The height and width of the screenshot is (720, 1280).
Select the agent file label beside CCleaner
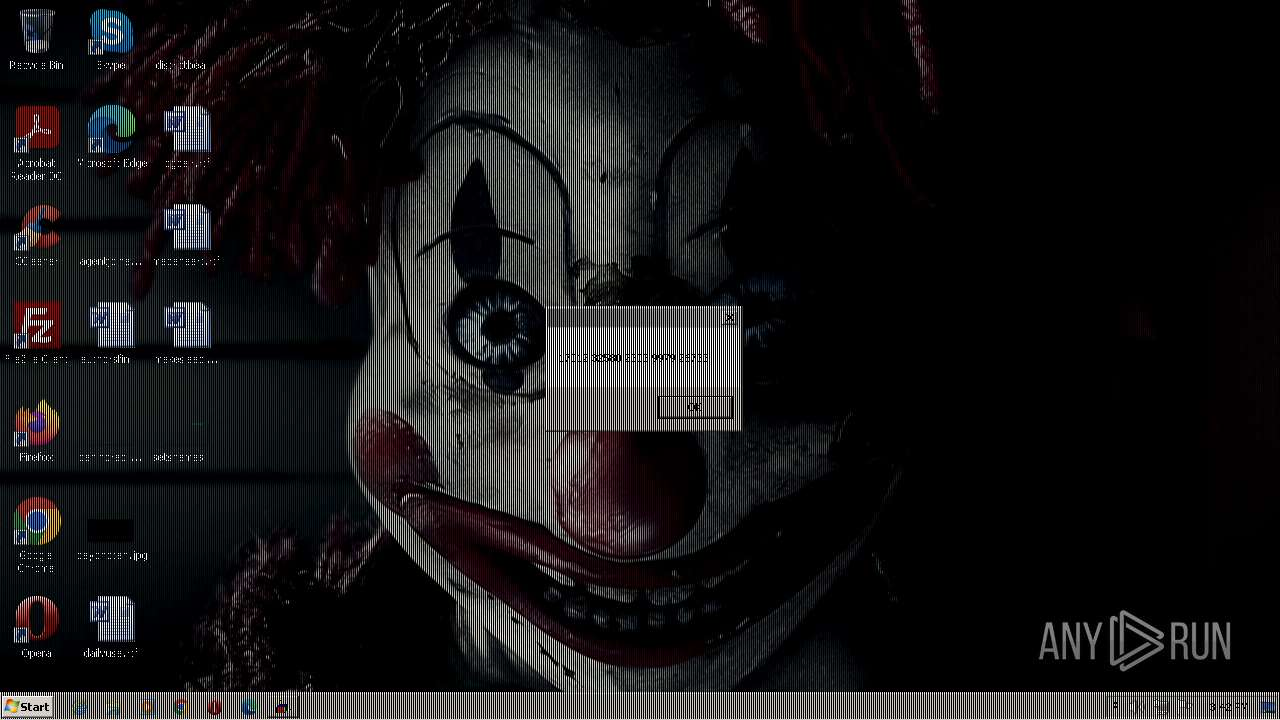[111, 261]
